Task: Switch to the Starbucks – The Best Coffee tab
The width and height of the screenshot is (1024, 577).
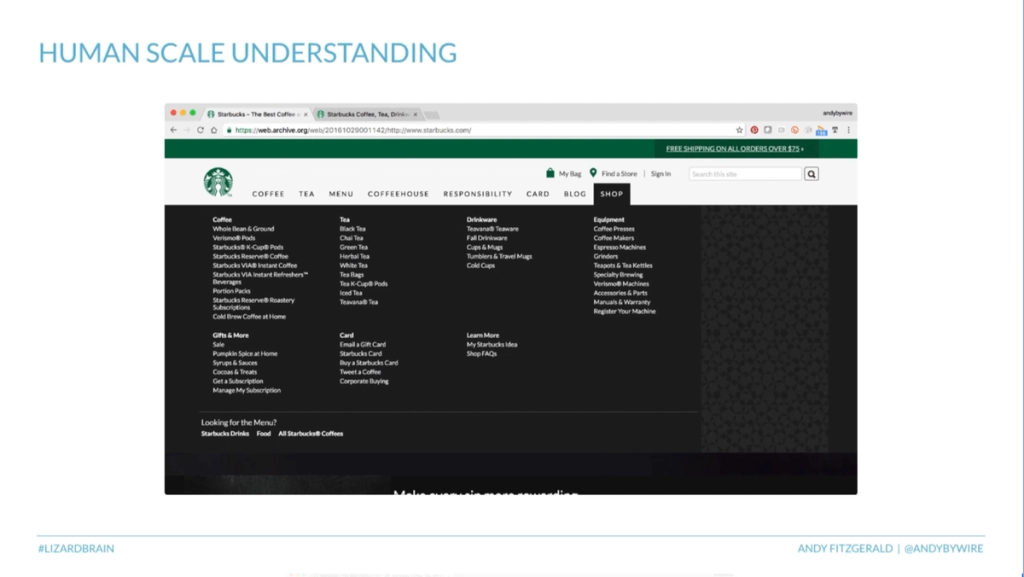Action: (x=256, y=114)
